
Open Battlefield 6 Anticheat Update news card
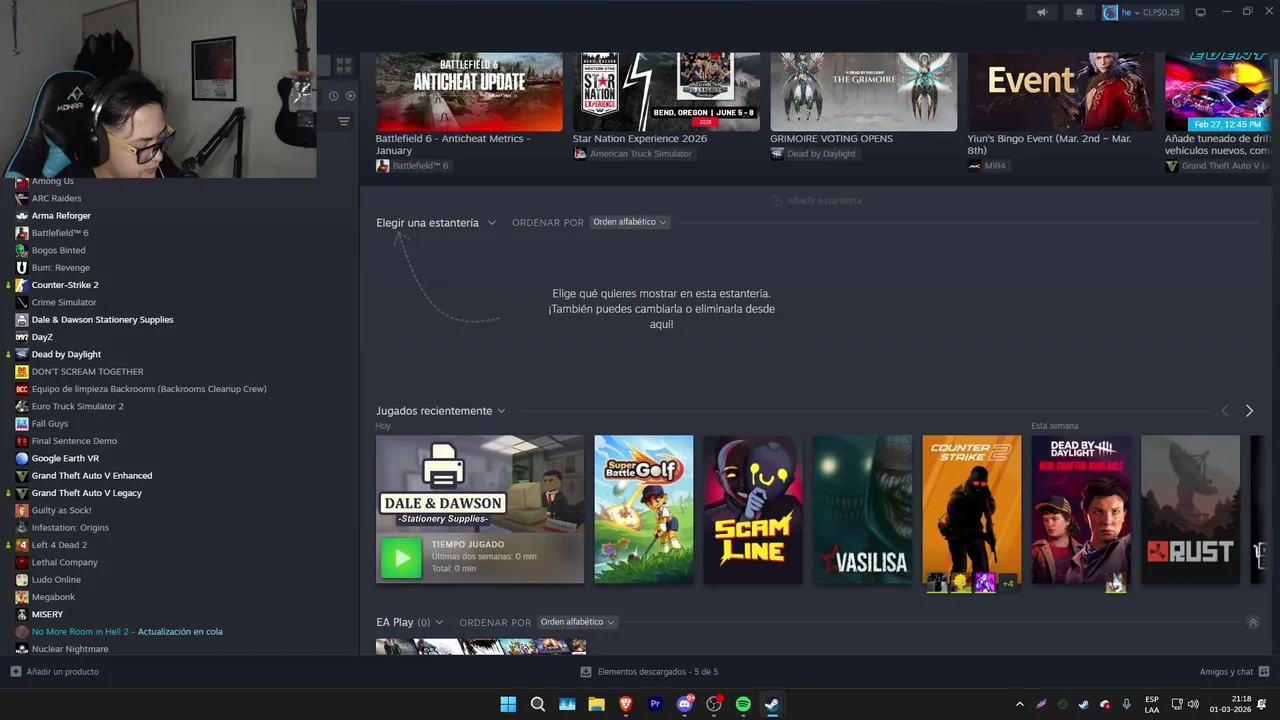[469, 92]
